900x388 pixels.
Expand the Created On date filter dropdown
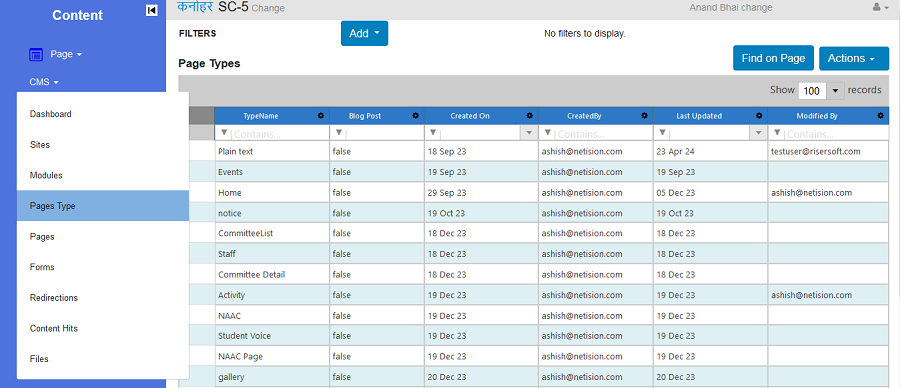click(x=529, y=133)
